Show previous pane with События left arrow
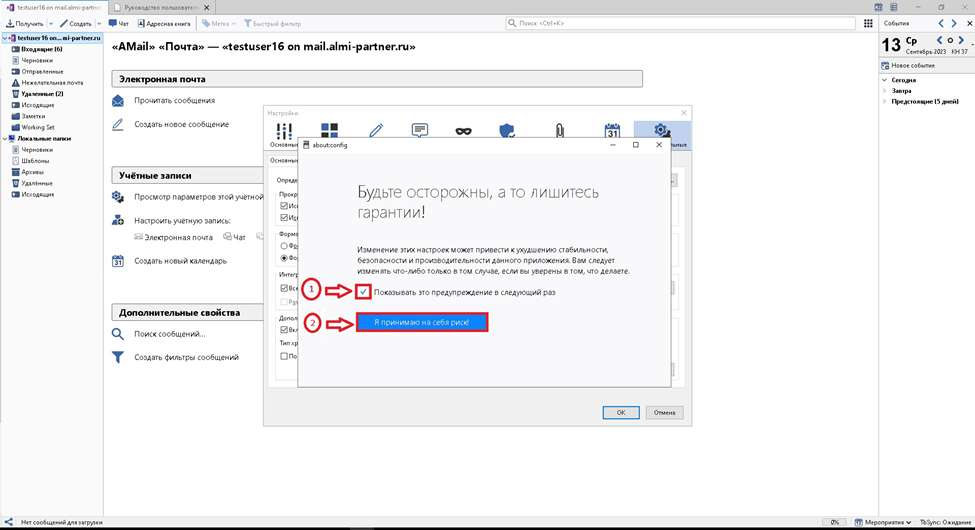This screenshot has height=530, width=975. click(941, 23)
